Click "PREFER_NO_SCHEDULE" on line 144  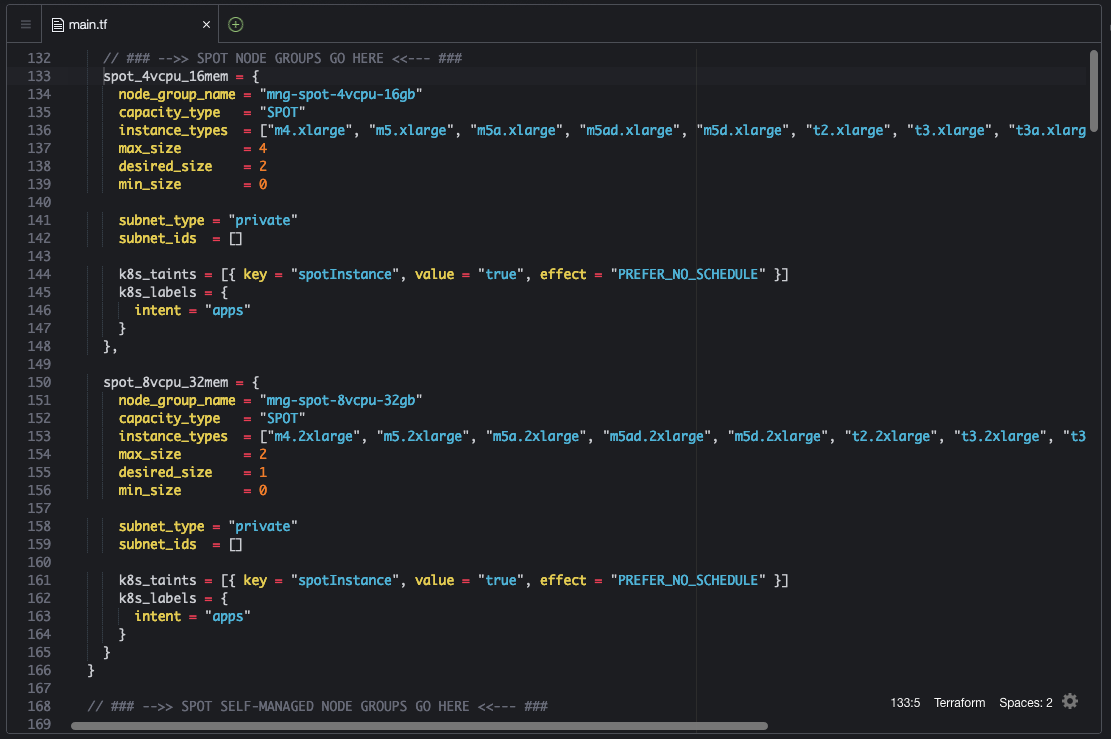click(688, 274)
